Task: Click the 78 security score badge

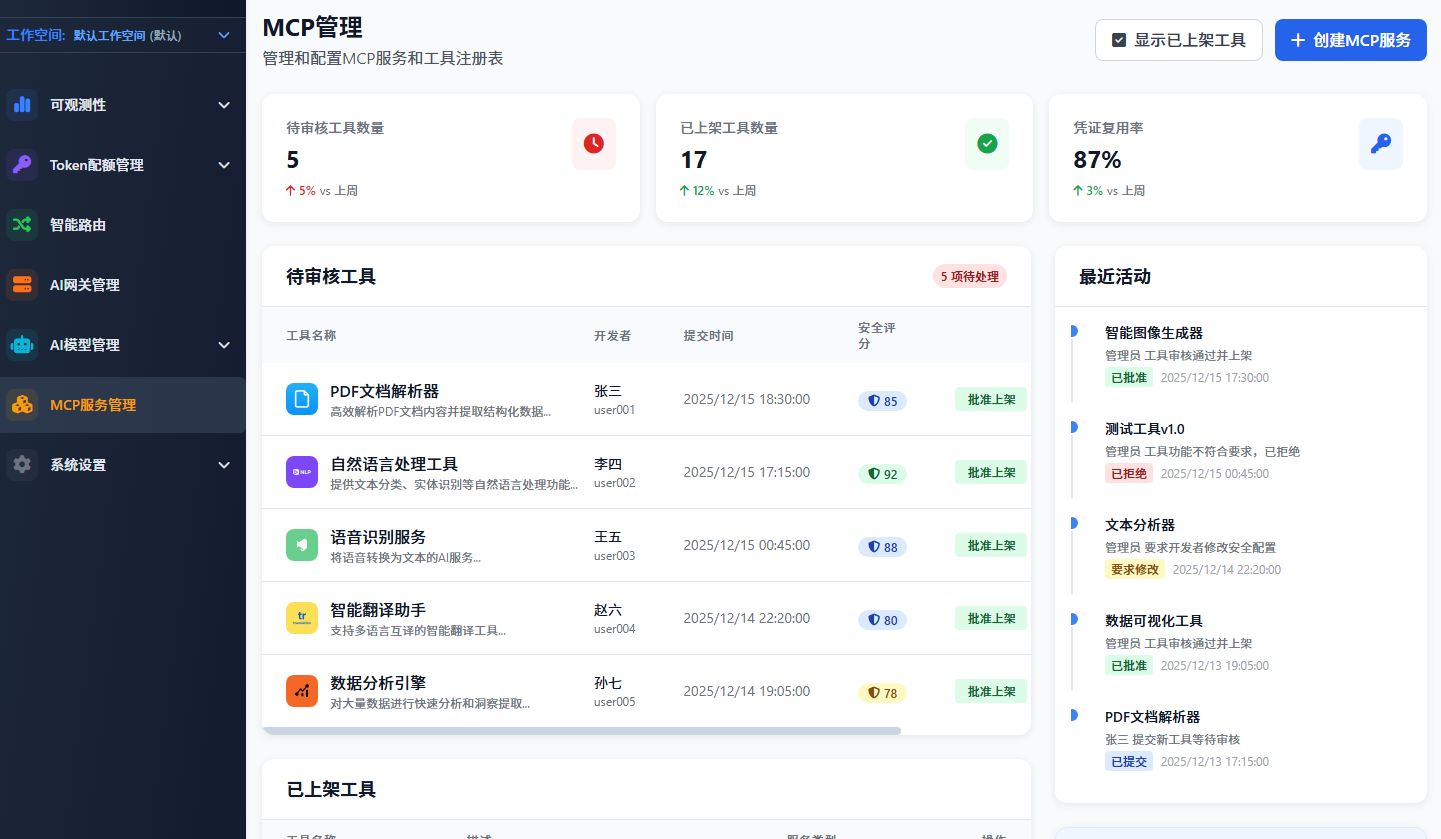Action: [x=882, y=693]
